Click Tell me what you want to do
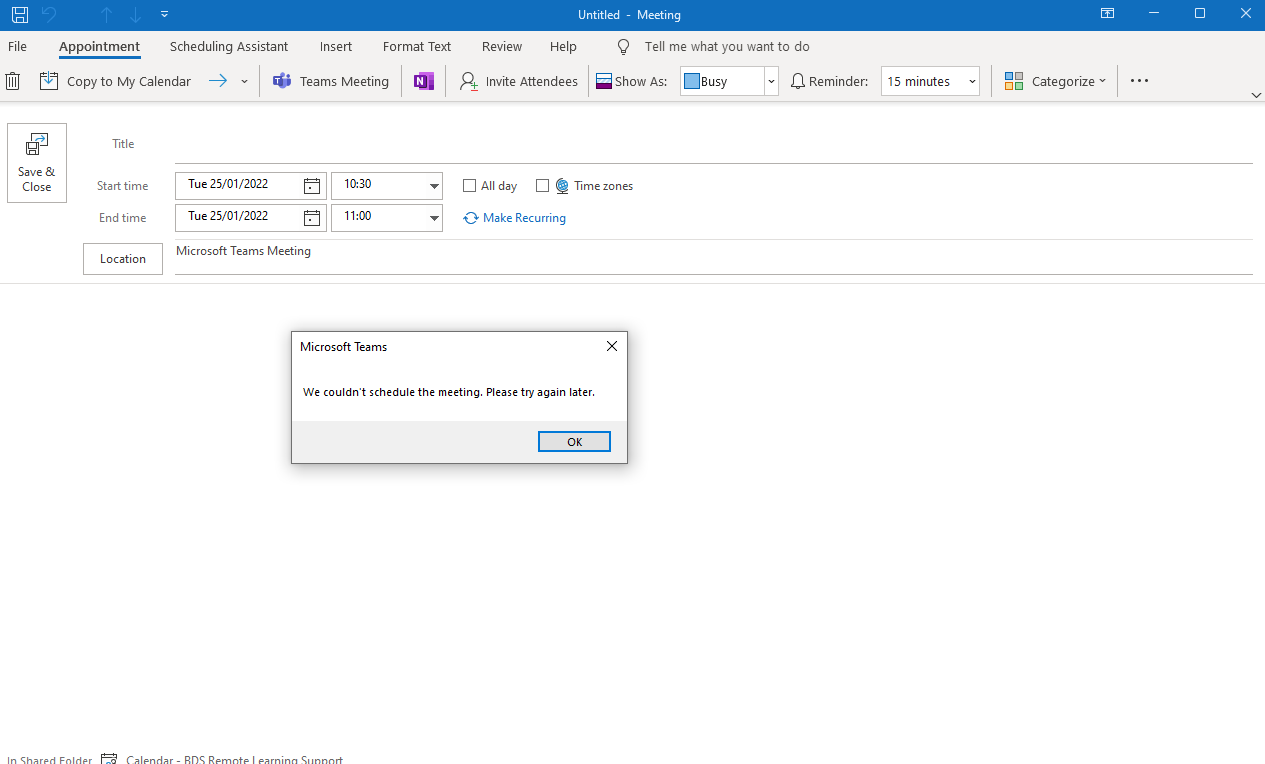This screenshot has width=1265, height=764. coord(727,46)
